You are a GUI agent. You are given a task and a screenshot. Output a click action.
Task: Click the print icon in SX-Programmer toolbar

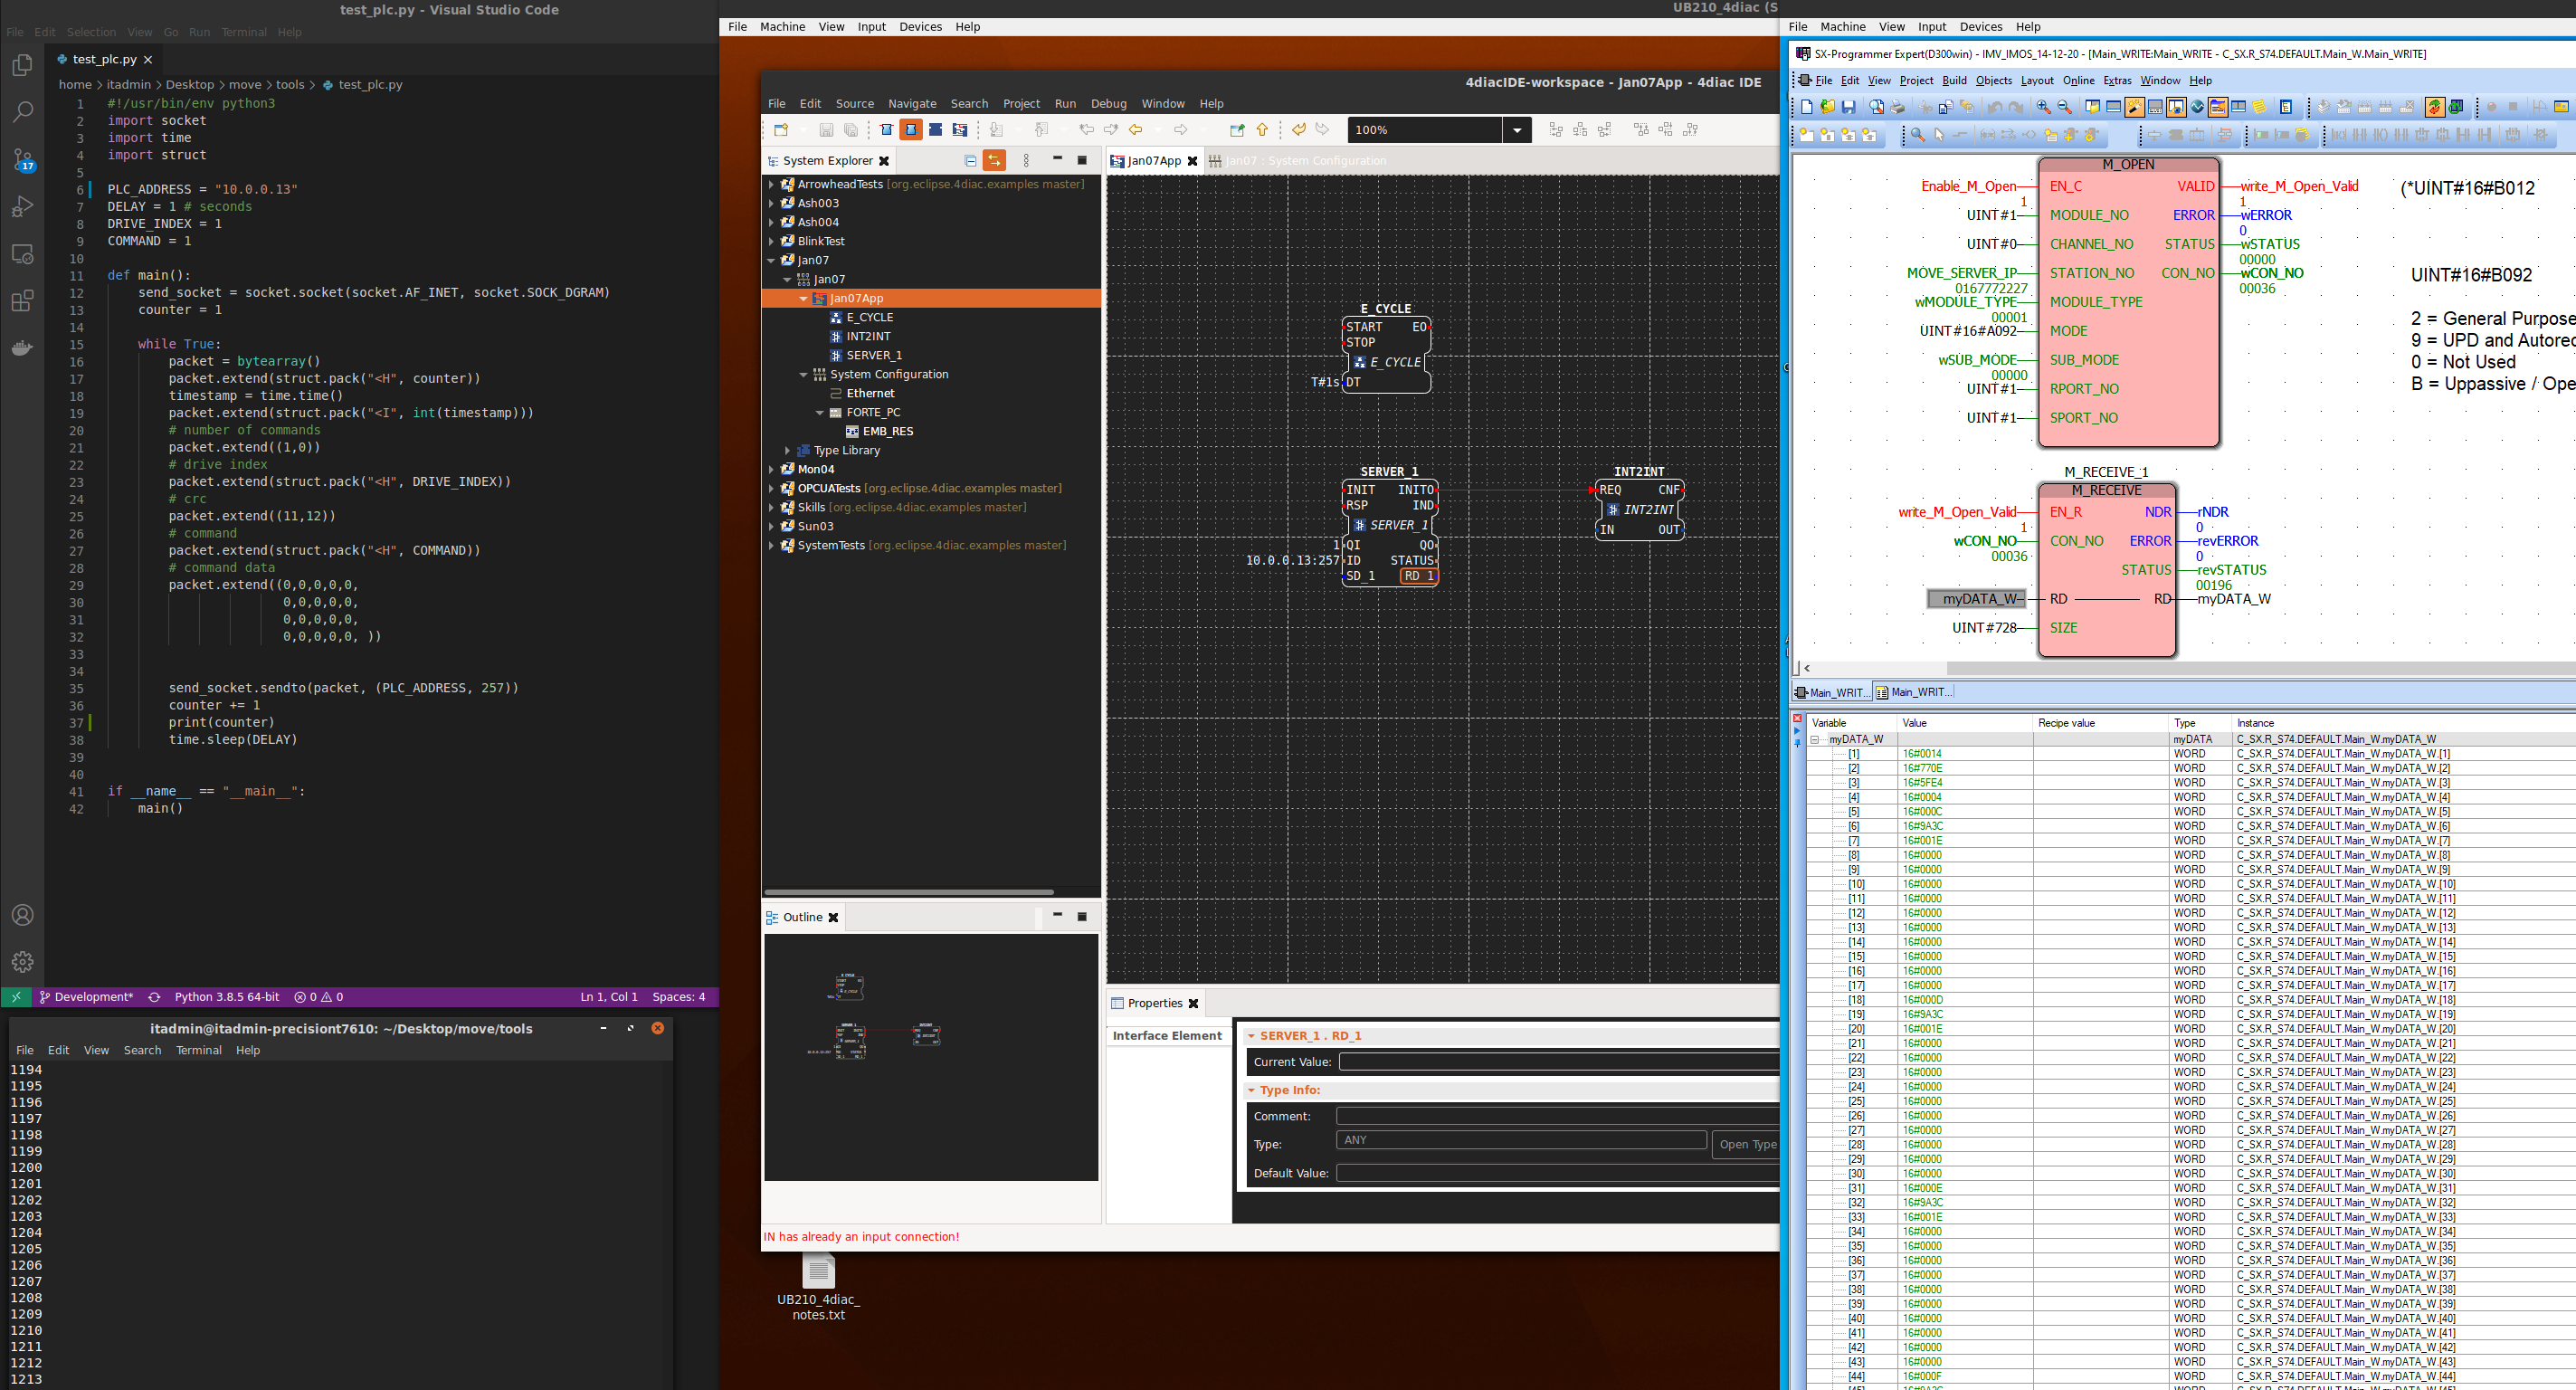click(x=1897, y=107)
